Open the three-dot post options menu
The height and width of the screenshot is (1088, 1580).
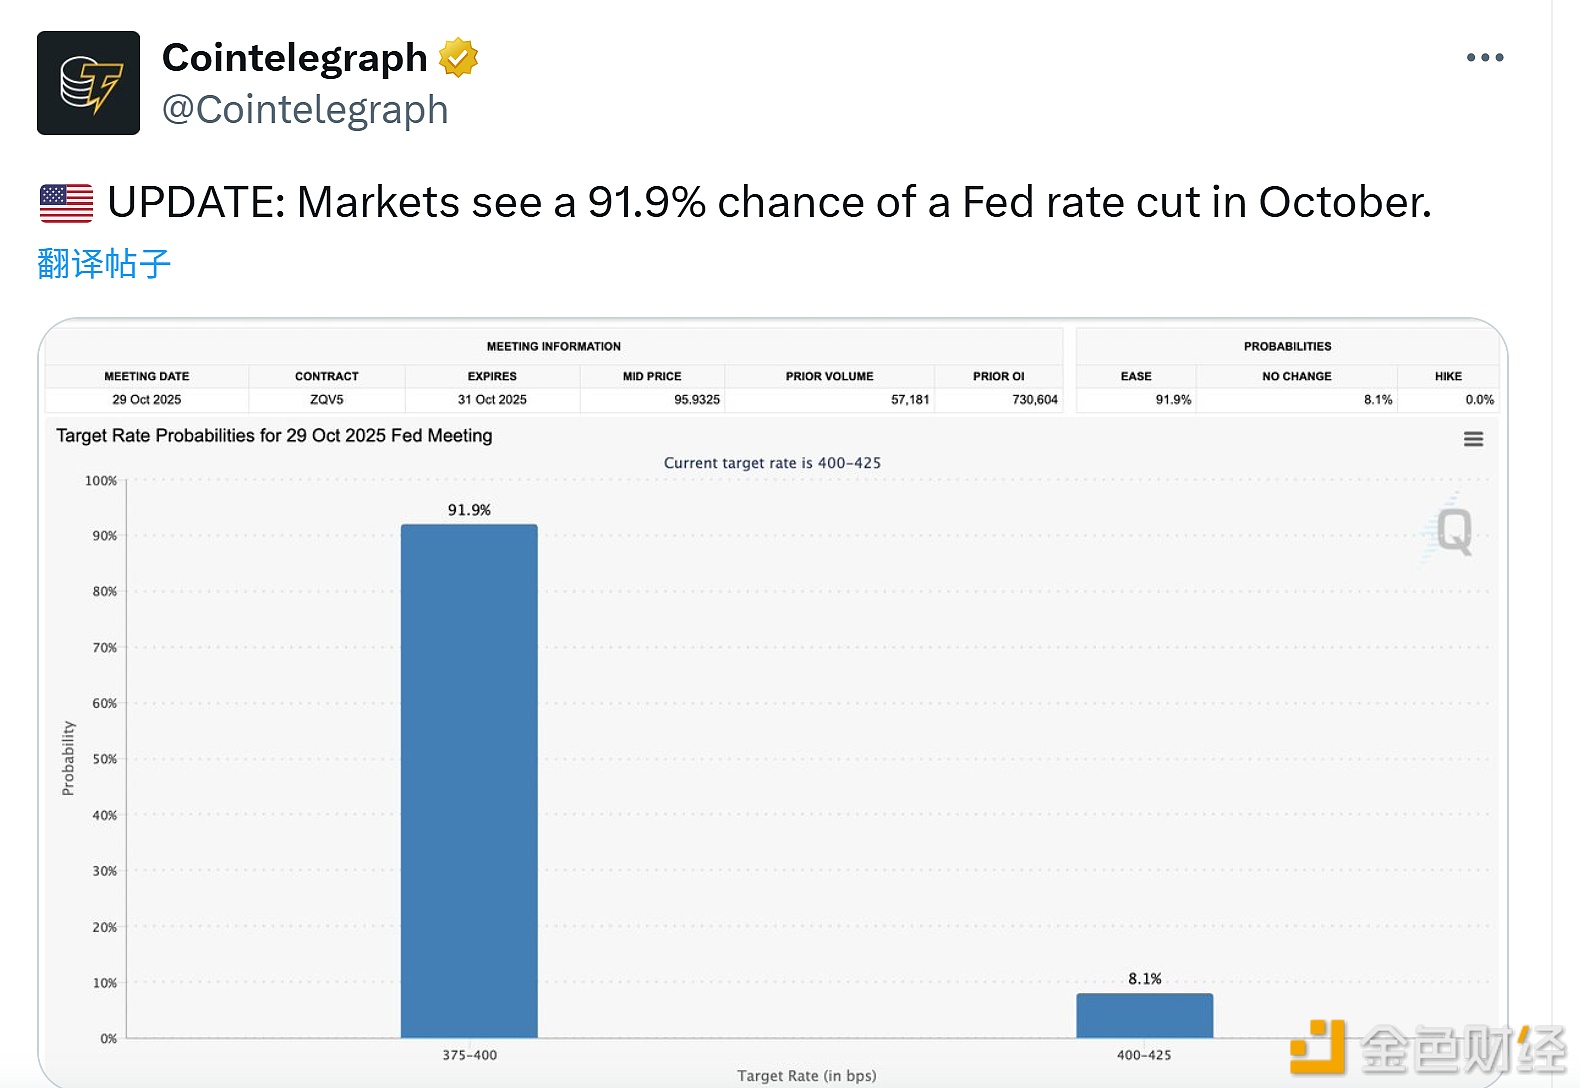[1485, 58]
